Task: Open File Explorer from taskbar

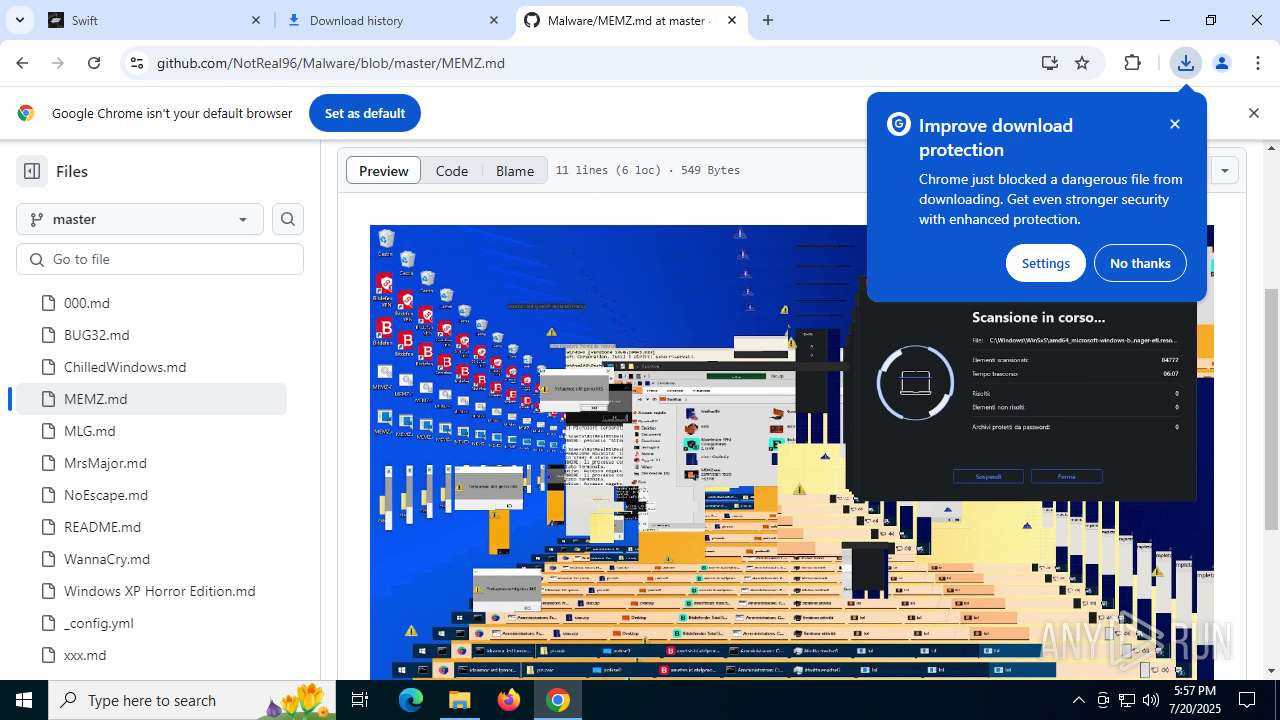Action: [x=459, y=700]
